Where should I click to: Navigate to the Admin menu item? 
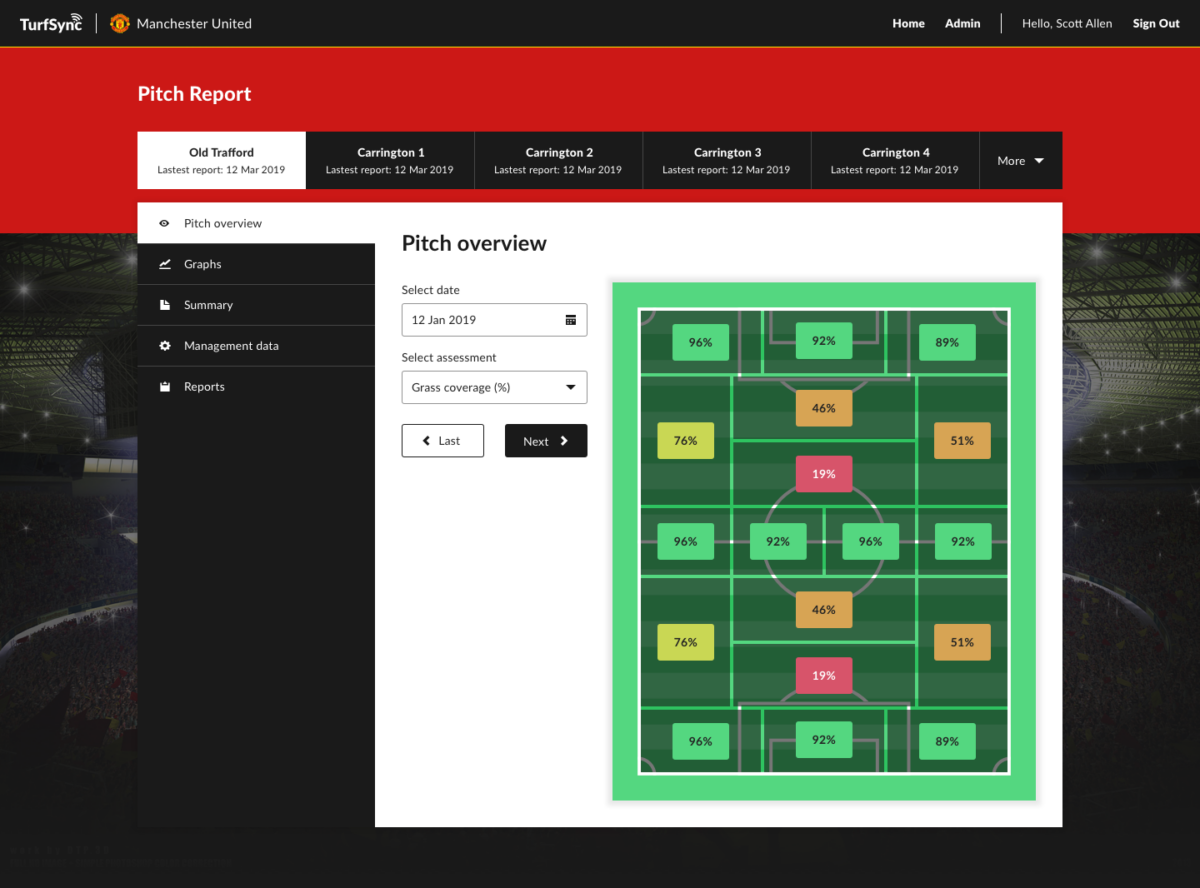[x=961, y=23]
